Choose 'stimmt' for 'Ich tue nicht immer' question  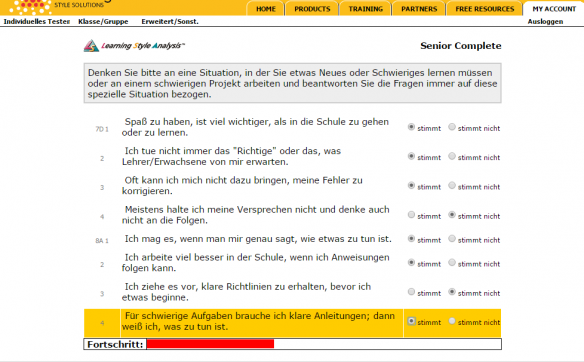[411, 156]
